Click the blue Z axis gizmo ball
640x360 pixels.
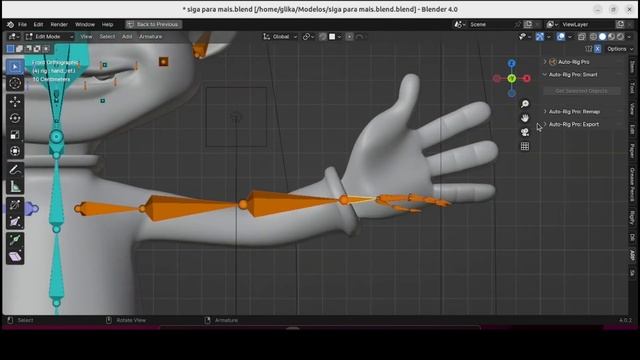[511, 63]
